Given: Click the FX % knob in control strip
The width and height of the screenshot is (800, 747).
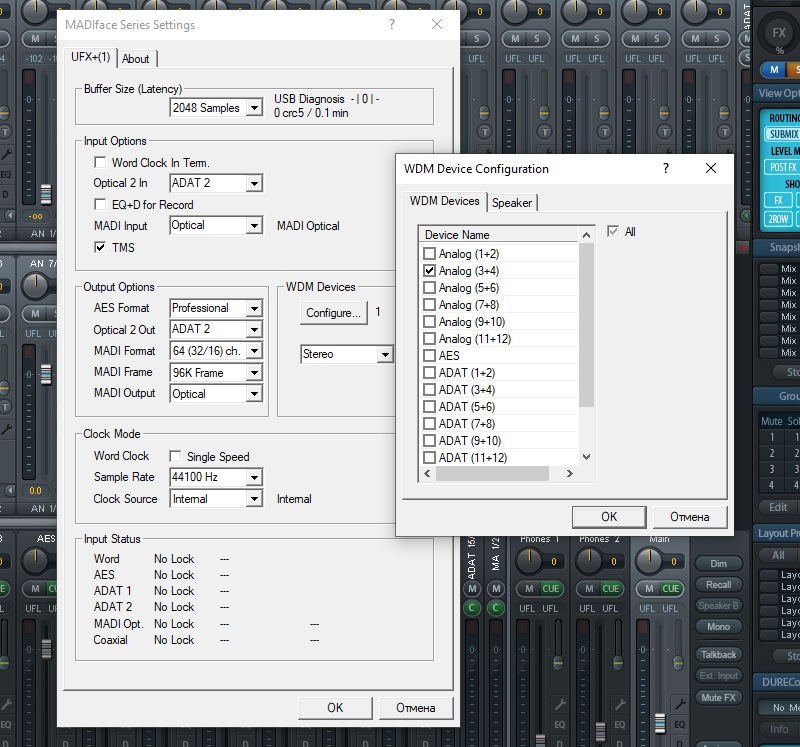Looking at the screenshot, I should tap(779, 34).
